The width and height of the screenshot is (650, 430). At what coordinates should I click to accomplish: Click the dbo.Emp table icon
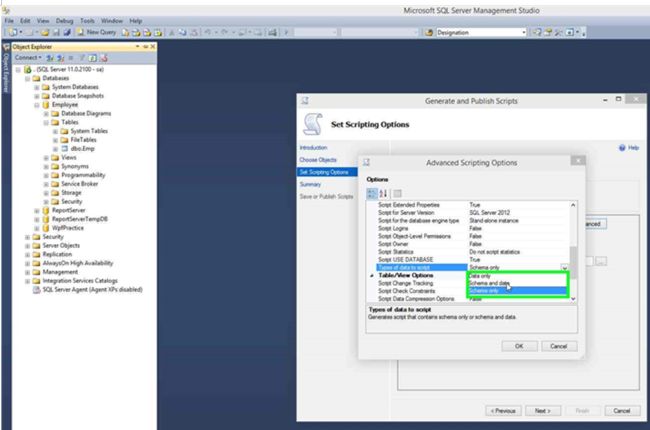(65, 148)
